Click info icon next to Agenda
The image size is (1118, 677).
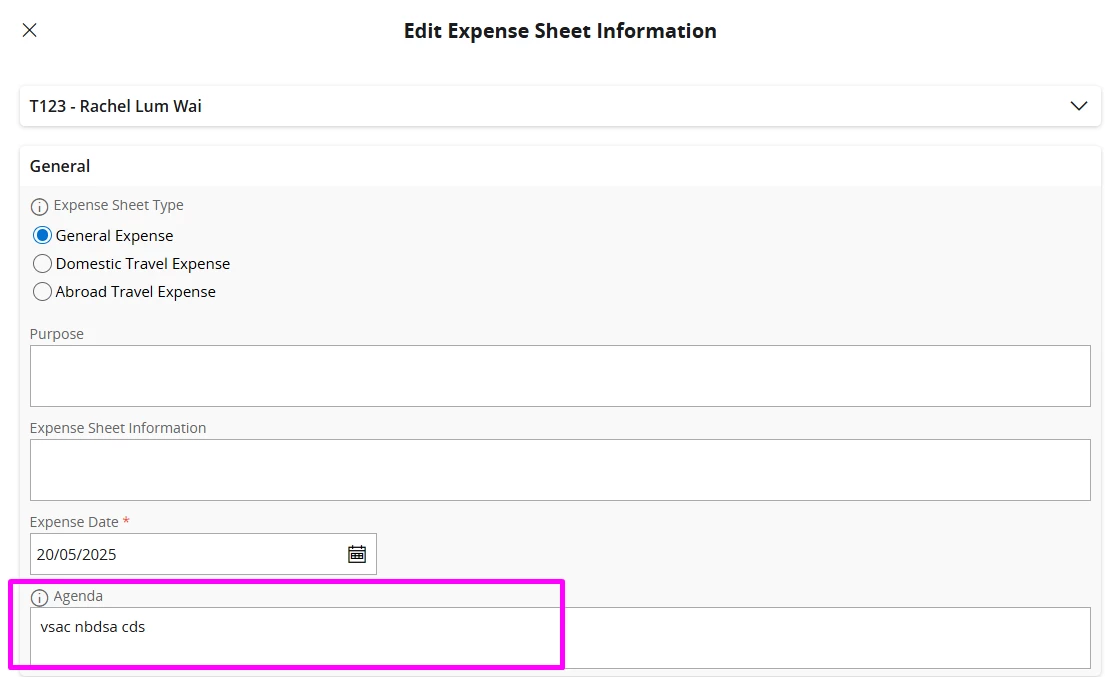click(x=39, y=597)
